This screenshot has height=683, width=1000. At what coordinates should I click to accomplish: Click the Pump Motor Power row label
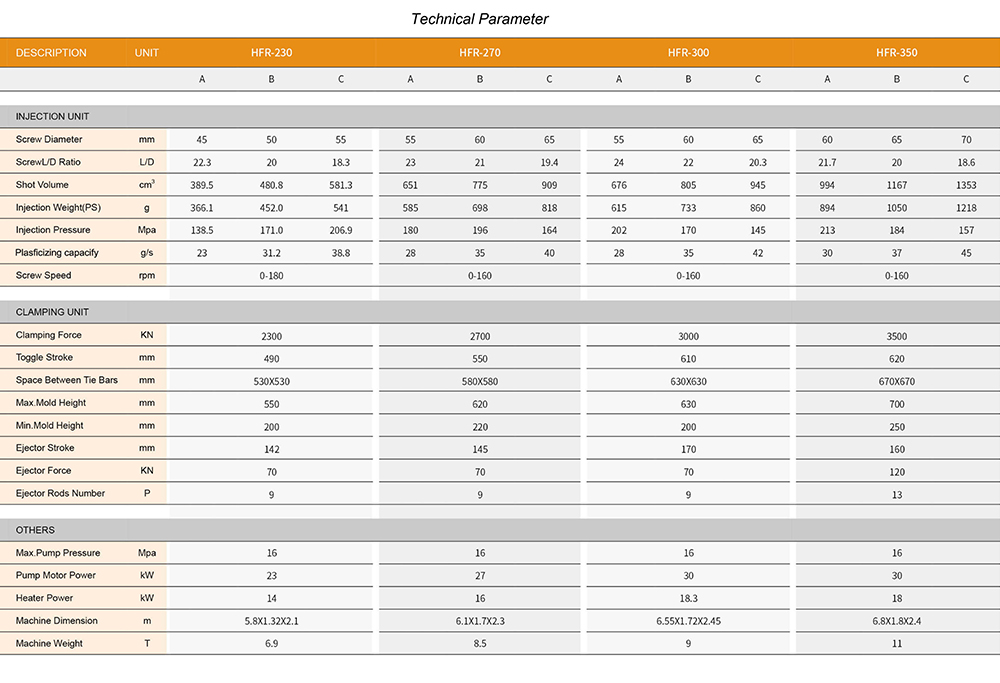(56, 576)
